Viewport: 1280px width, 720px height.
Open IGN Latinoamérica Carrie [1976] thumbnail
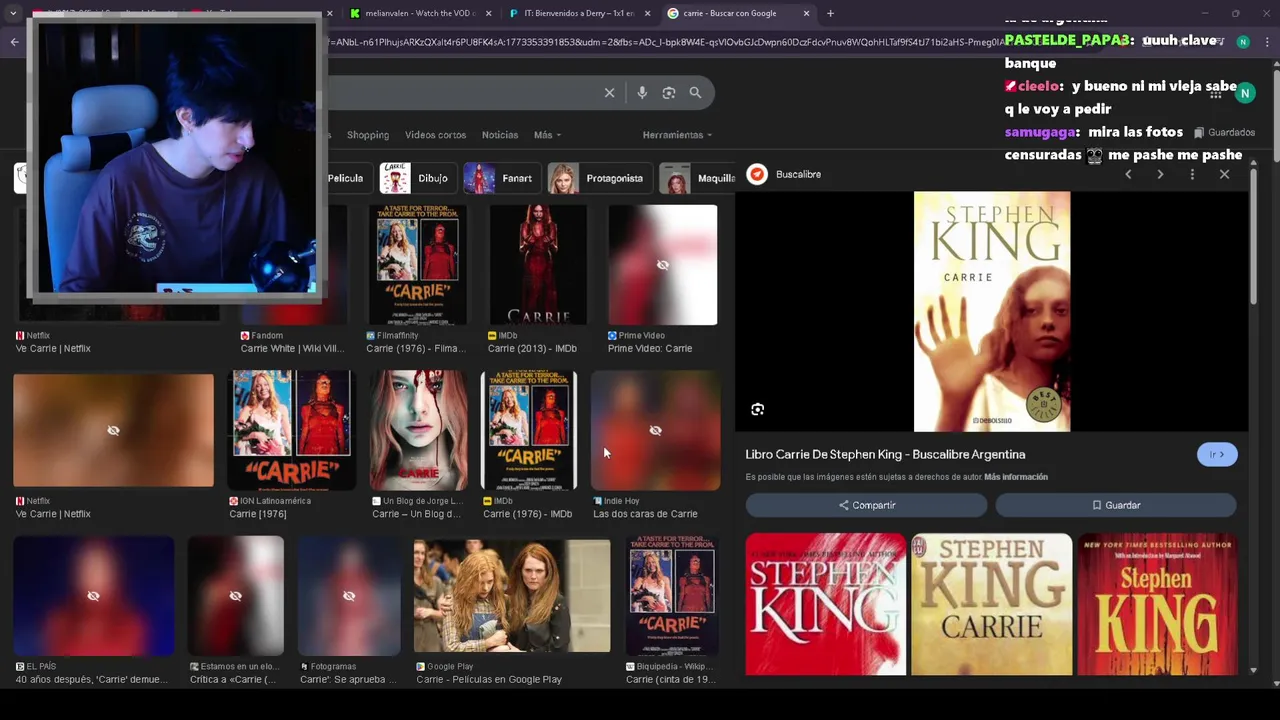click(x=292, y=430)
